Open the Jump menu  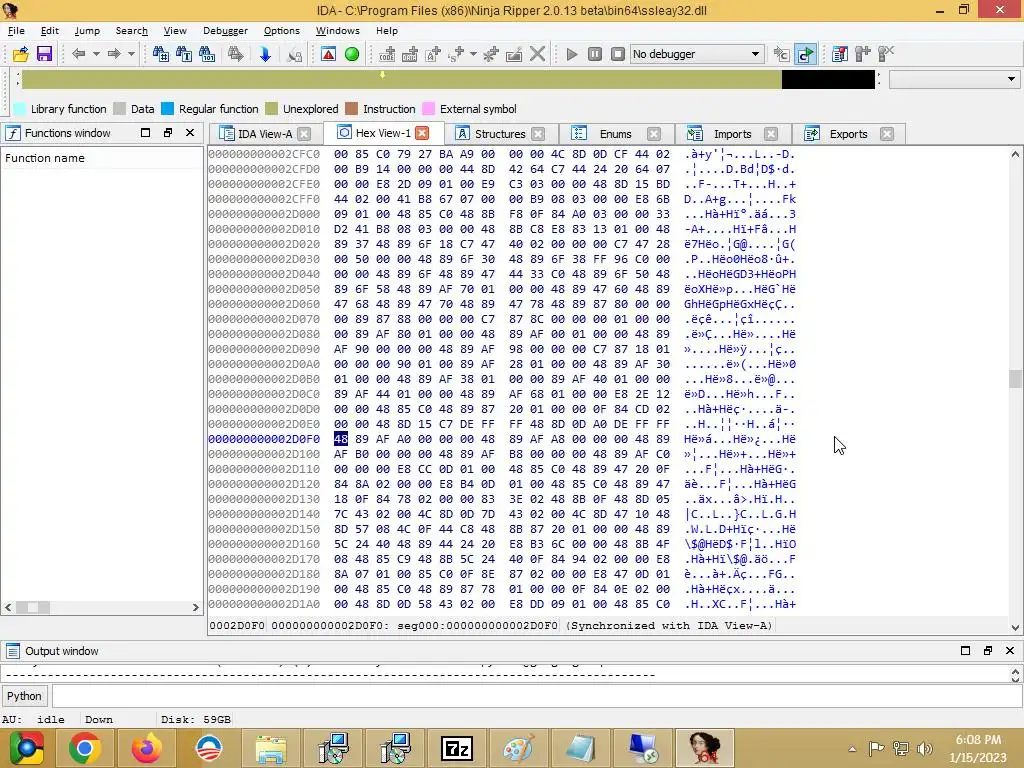pos(87,31)
